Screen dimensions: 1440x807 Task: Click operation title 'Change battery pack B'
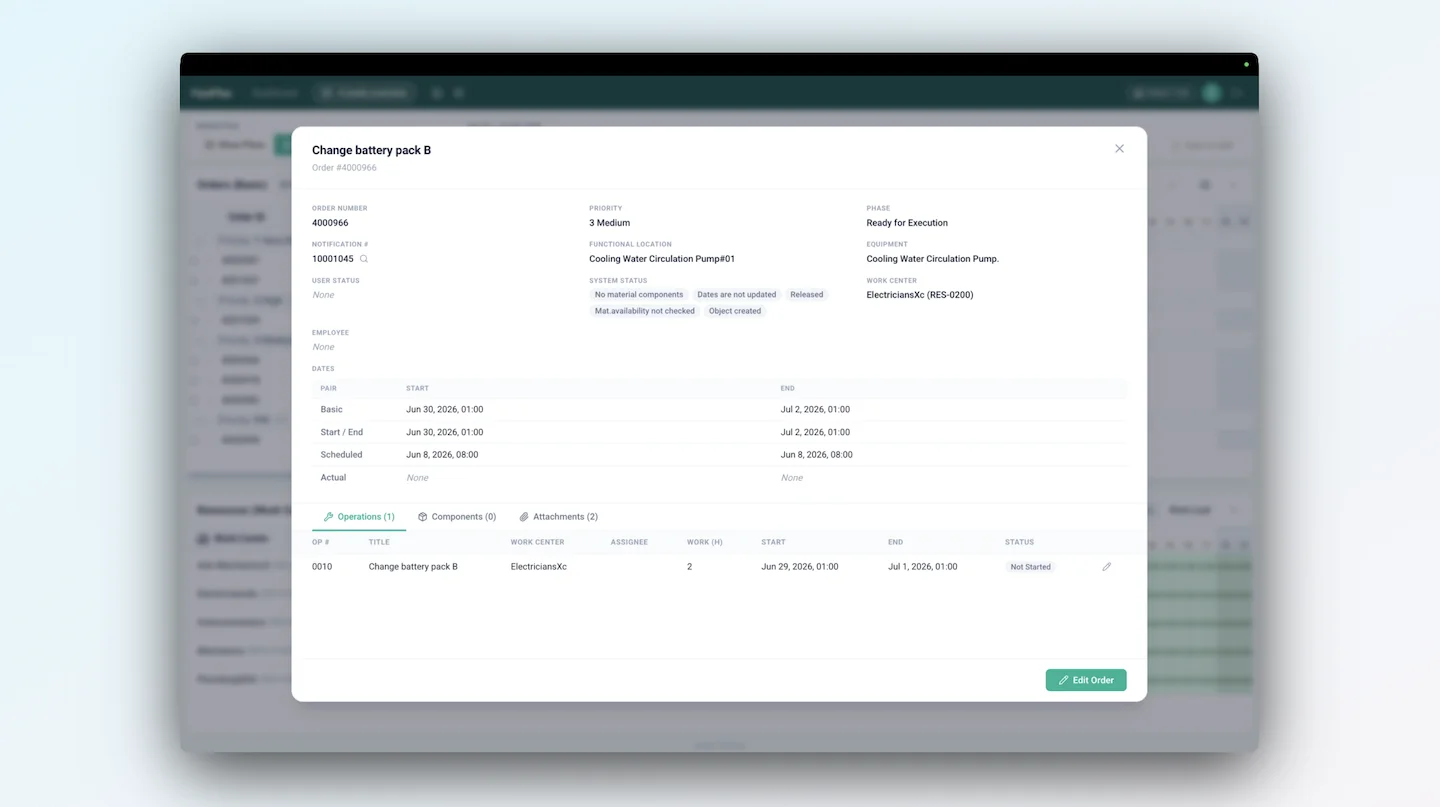coord(413,567)
